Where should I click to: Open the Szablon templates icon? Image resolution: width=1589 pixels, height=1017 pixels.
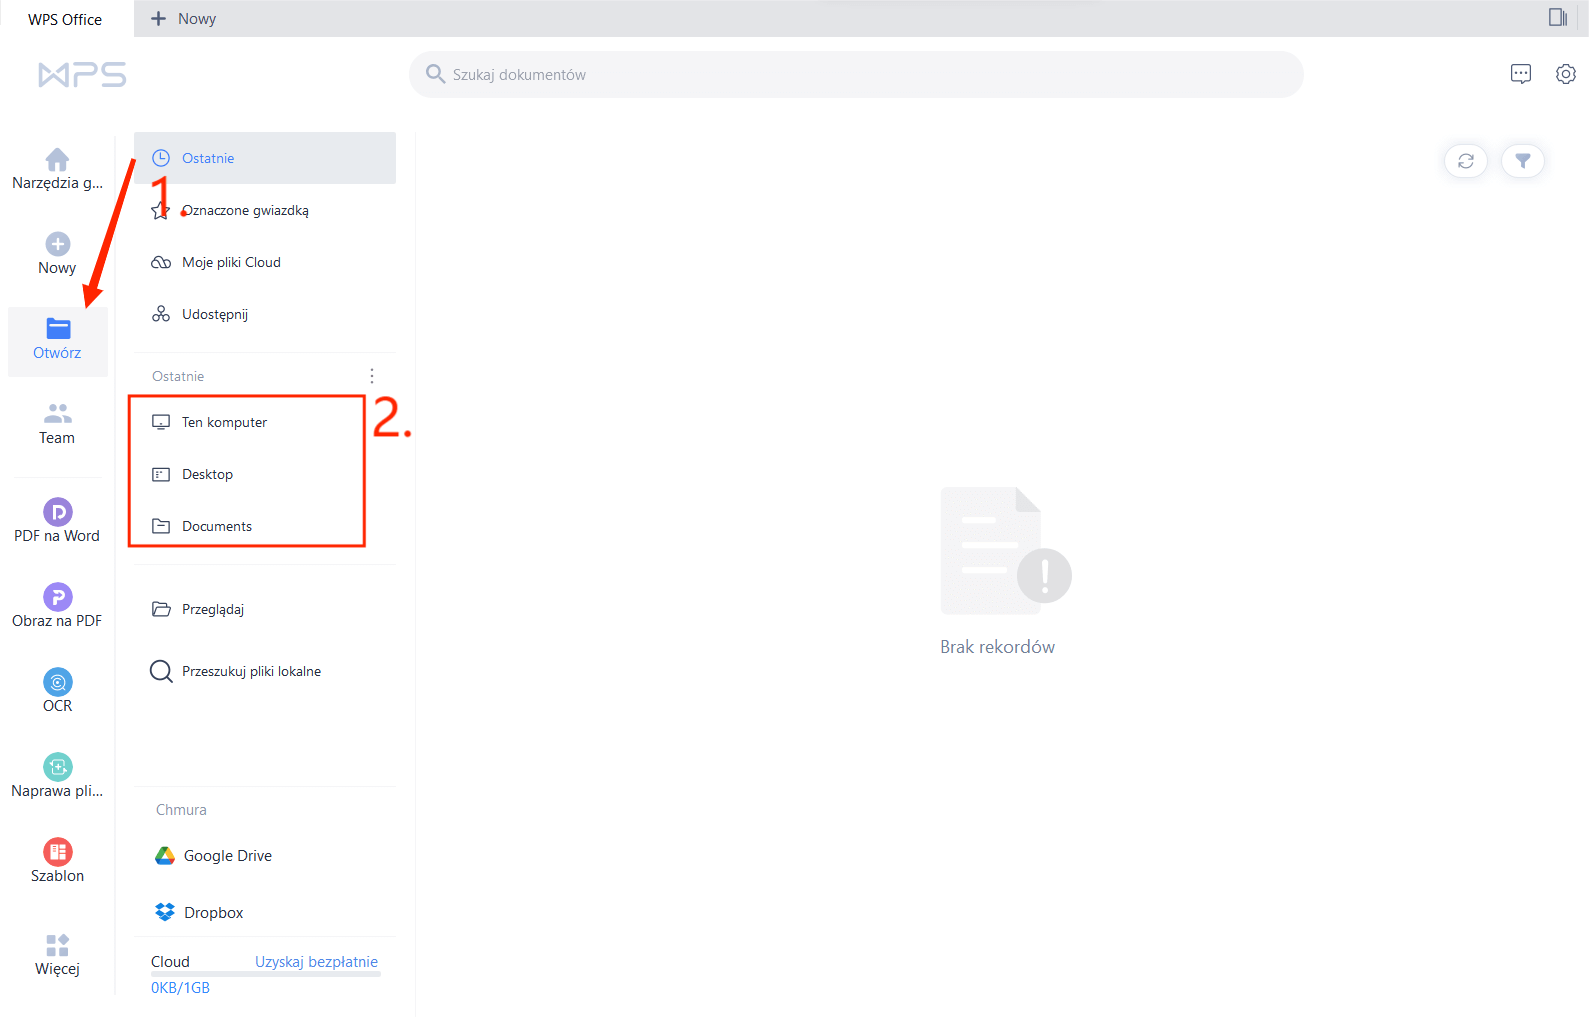click(x=58, y=851)
